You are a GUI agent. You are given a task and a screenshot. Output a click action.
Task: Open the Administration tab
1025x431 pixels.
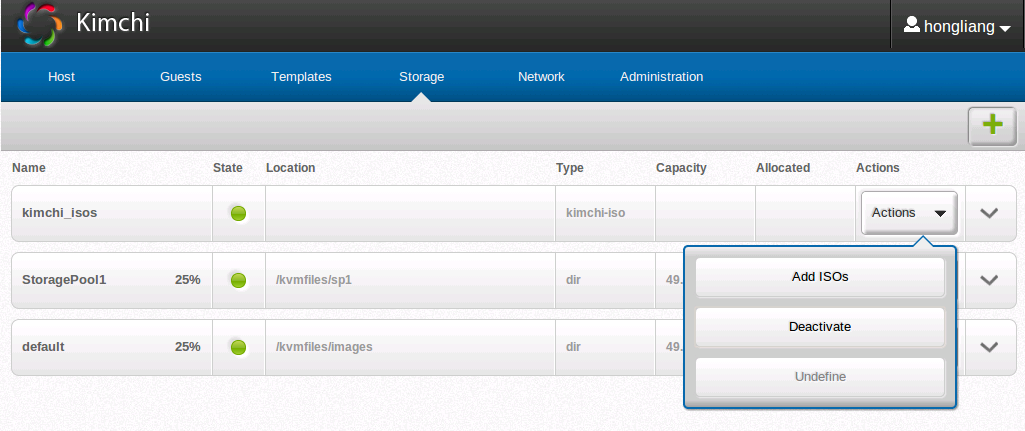point(661,77)
